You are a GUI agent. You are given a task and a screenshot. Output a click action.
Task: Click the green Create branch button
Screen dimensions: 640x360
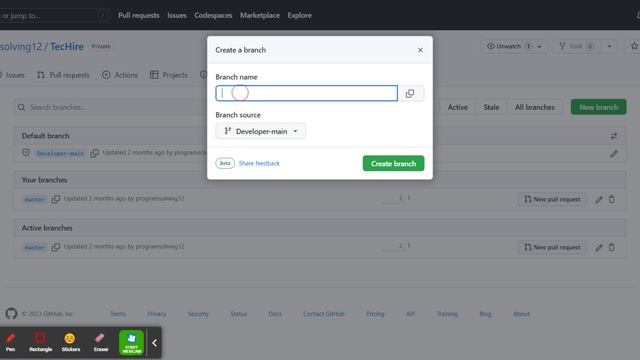point(393,163)
